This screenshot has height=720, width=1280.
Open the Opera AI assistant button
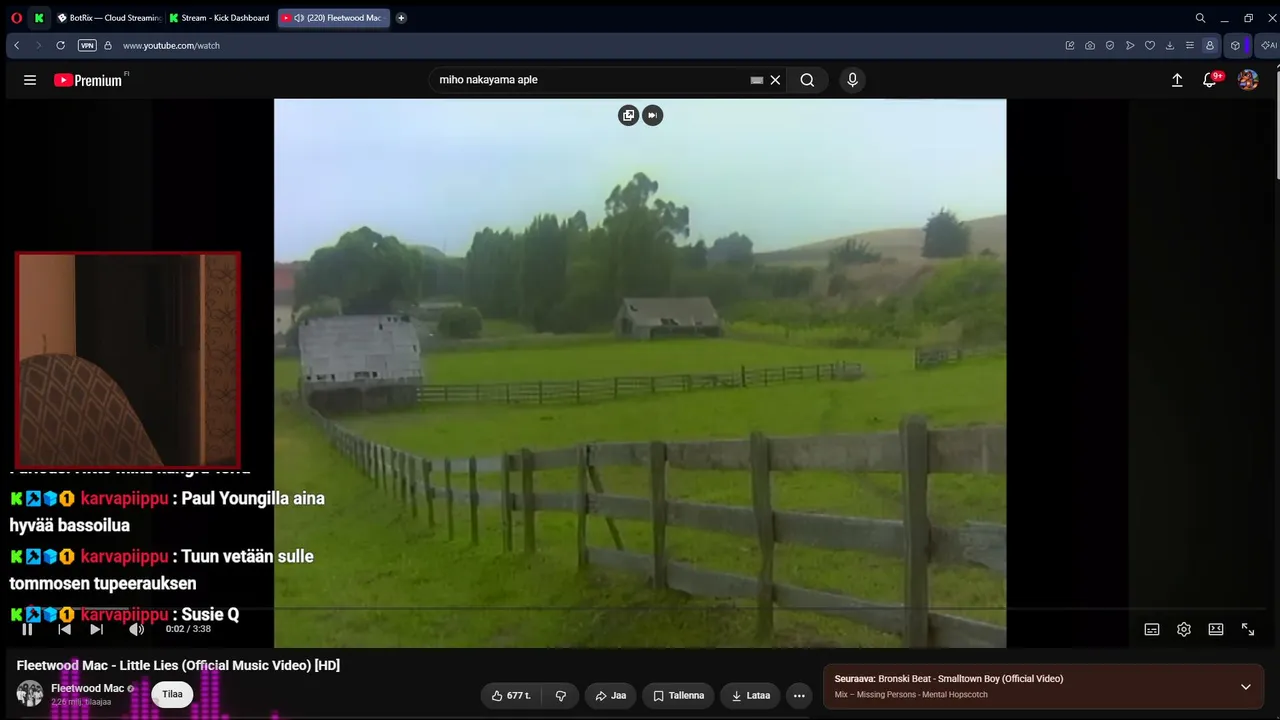tap(1268, 45)
